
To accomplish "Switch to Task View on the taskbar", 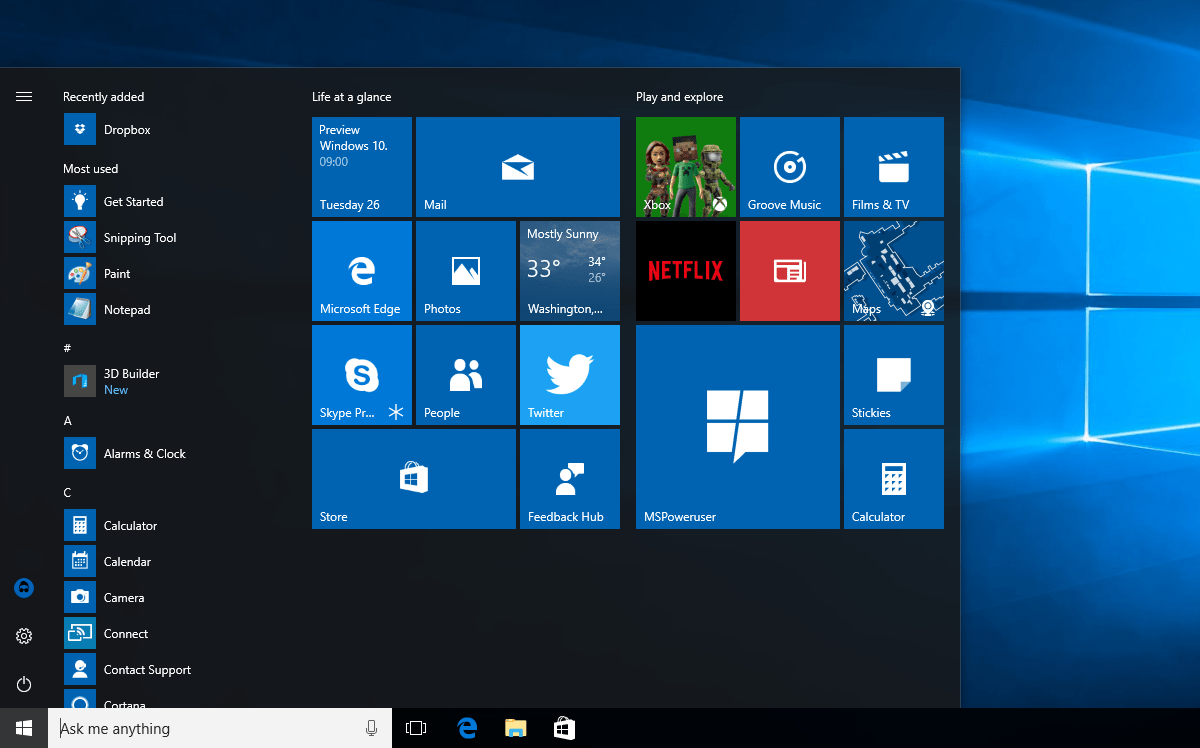I will coord(415,728).
